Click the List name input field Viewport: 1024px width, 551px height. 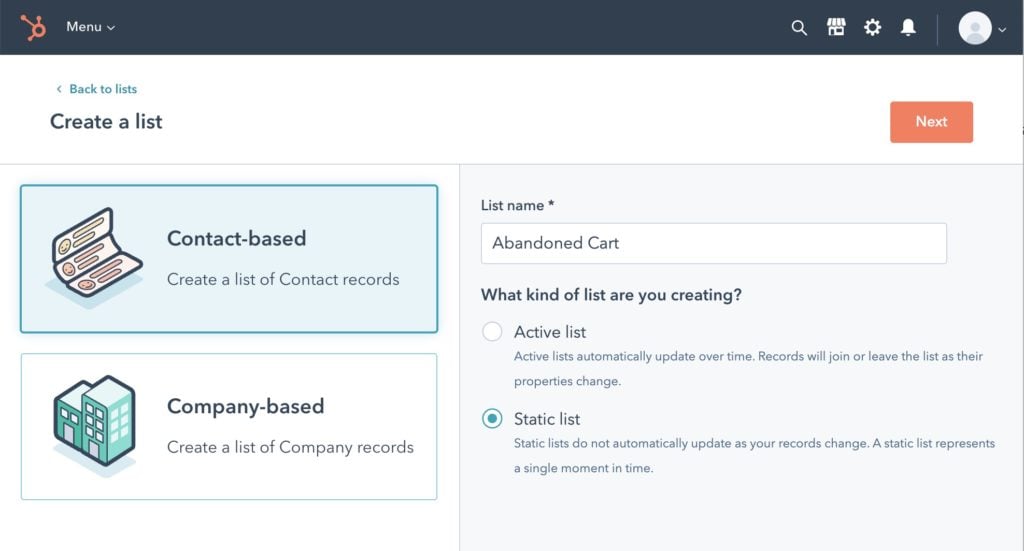pyautogui.click(x=713, y=243)
